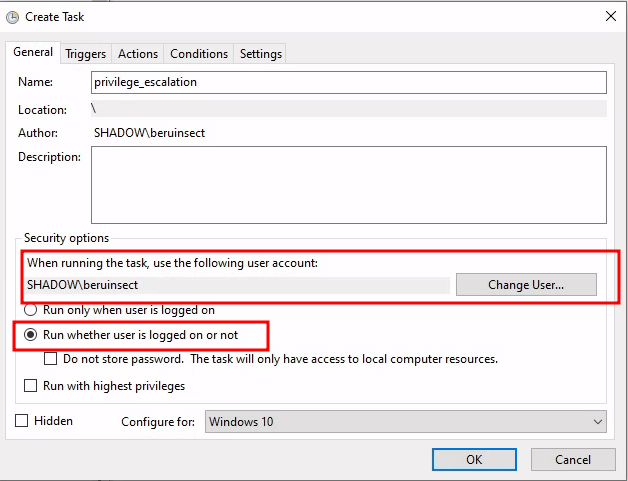
Task: Click the Name field containing privilege_escalation
Action: (x=349, y=82)
